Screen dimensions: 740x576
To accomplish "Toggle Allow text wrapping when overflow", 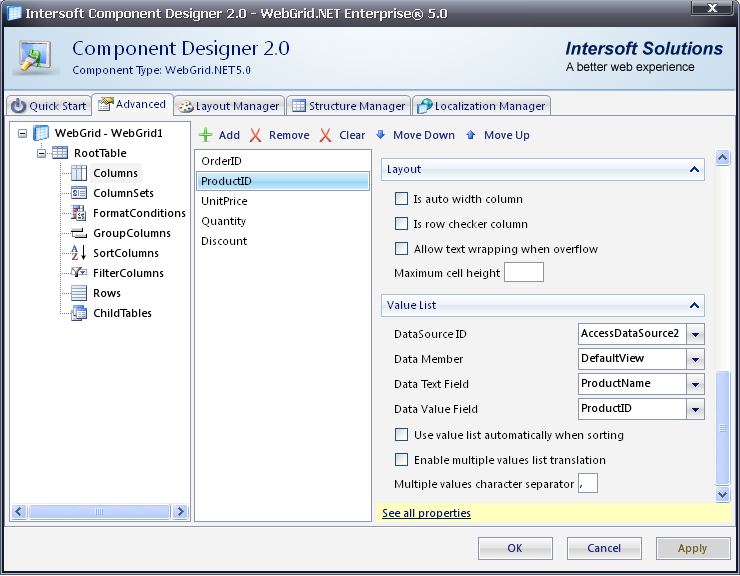I will (x=401, y=248).
